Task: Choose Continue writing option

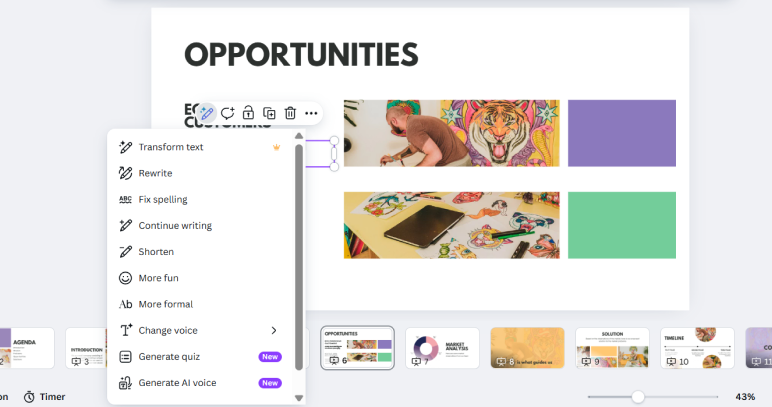Action: (x=199, y=225)
